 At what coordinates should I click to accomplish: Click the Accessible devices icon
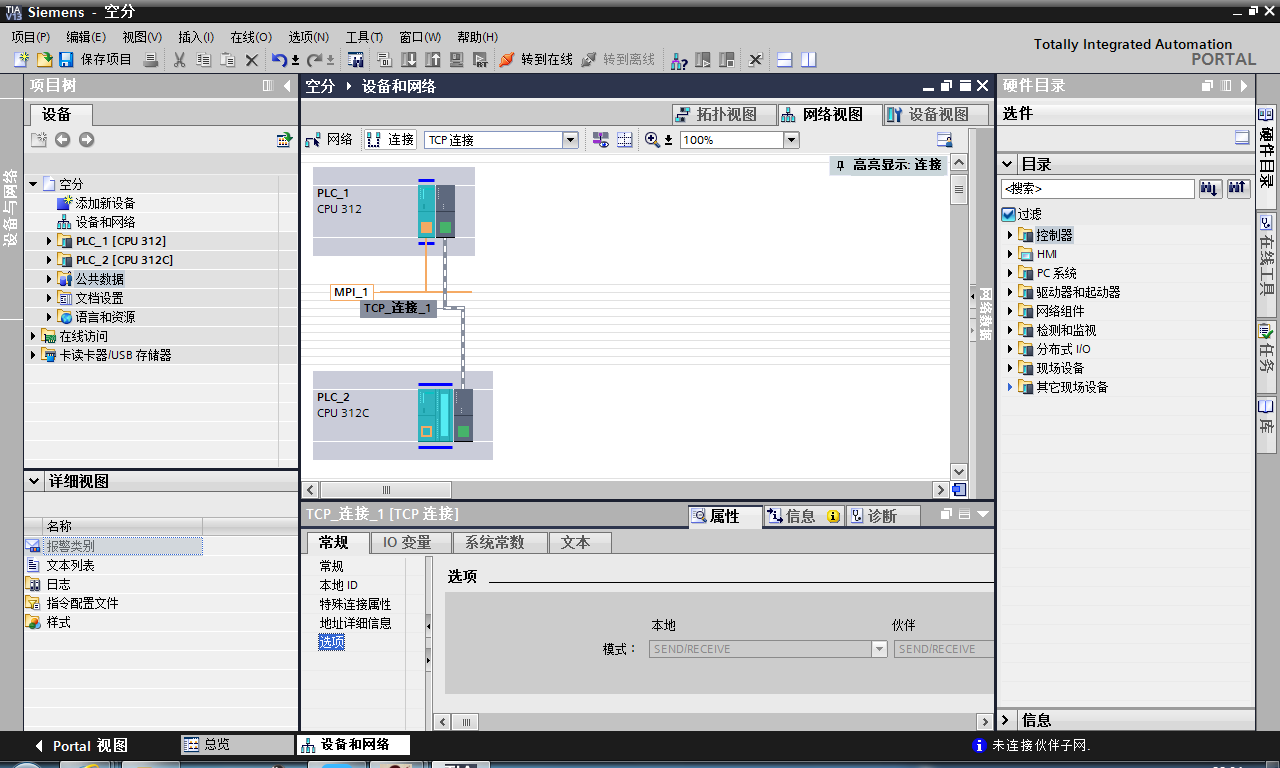click(x=679, y=60)
